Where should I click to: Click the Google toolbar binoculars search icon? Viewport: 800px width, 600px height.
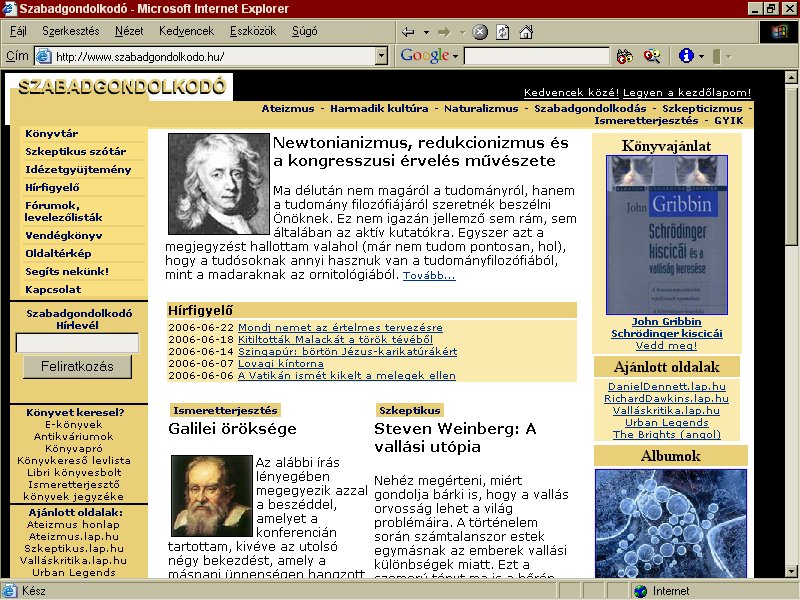click(x=624, y=56)
